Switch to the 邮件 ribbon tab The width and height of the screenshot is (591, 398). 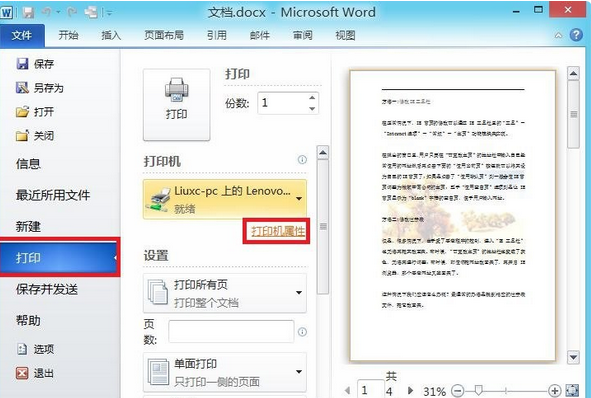pos(260,35)
